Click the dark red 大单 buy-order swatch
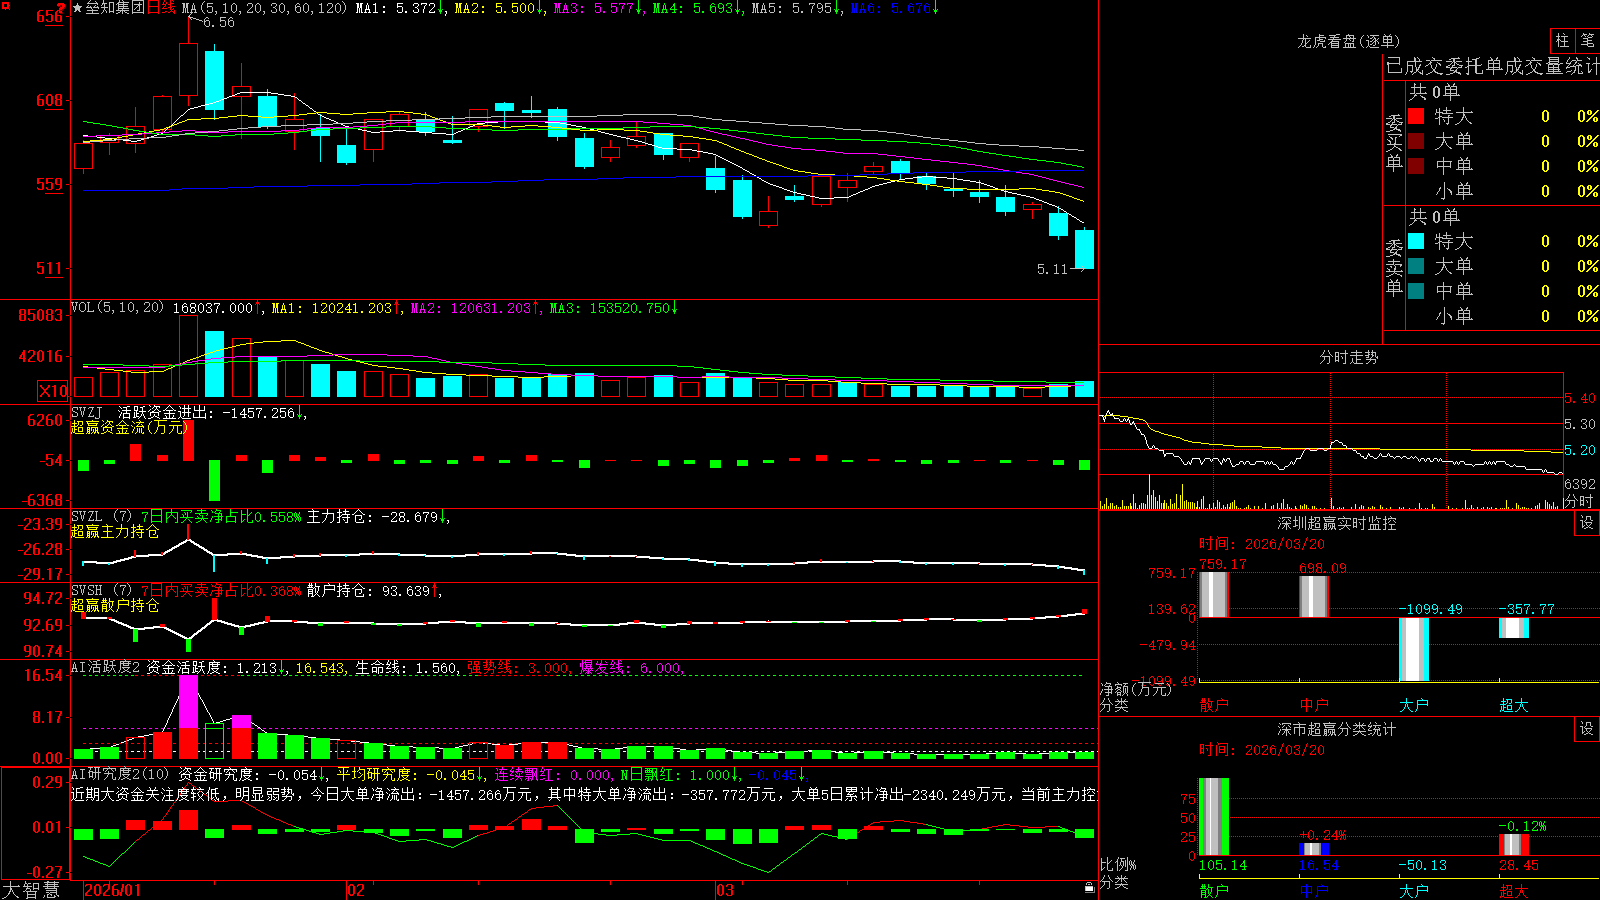This screenshot has height=900, width=1600. point(1416,141)
